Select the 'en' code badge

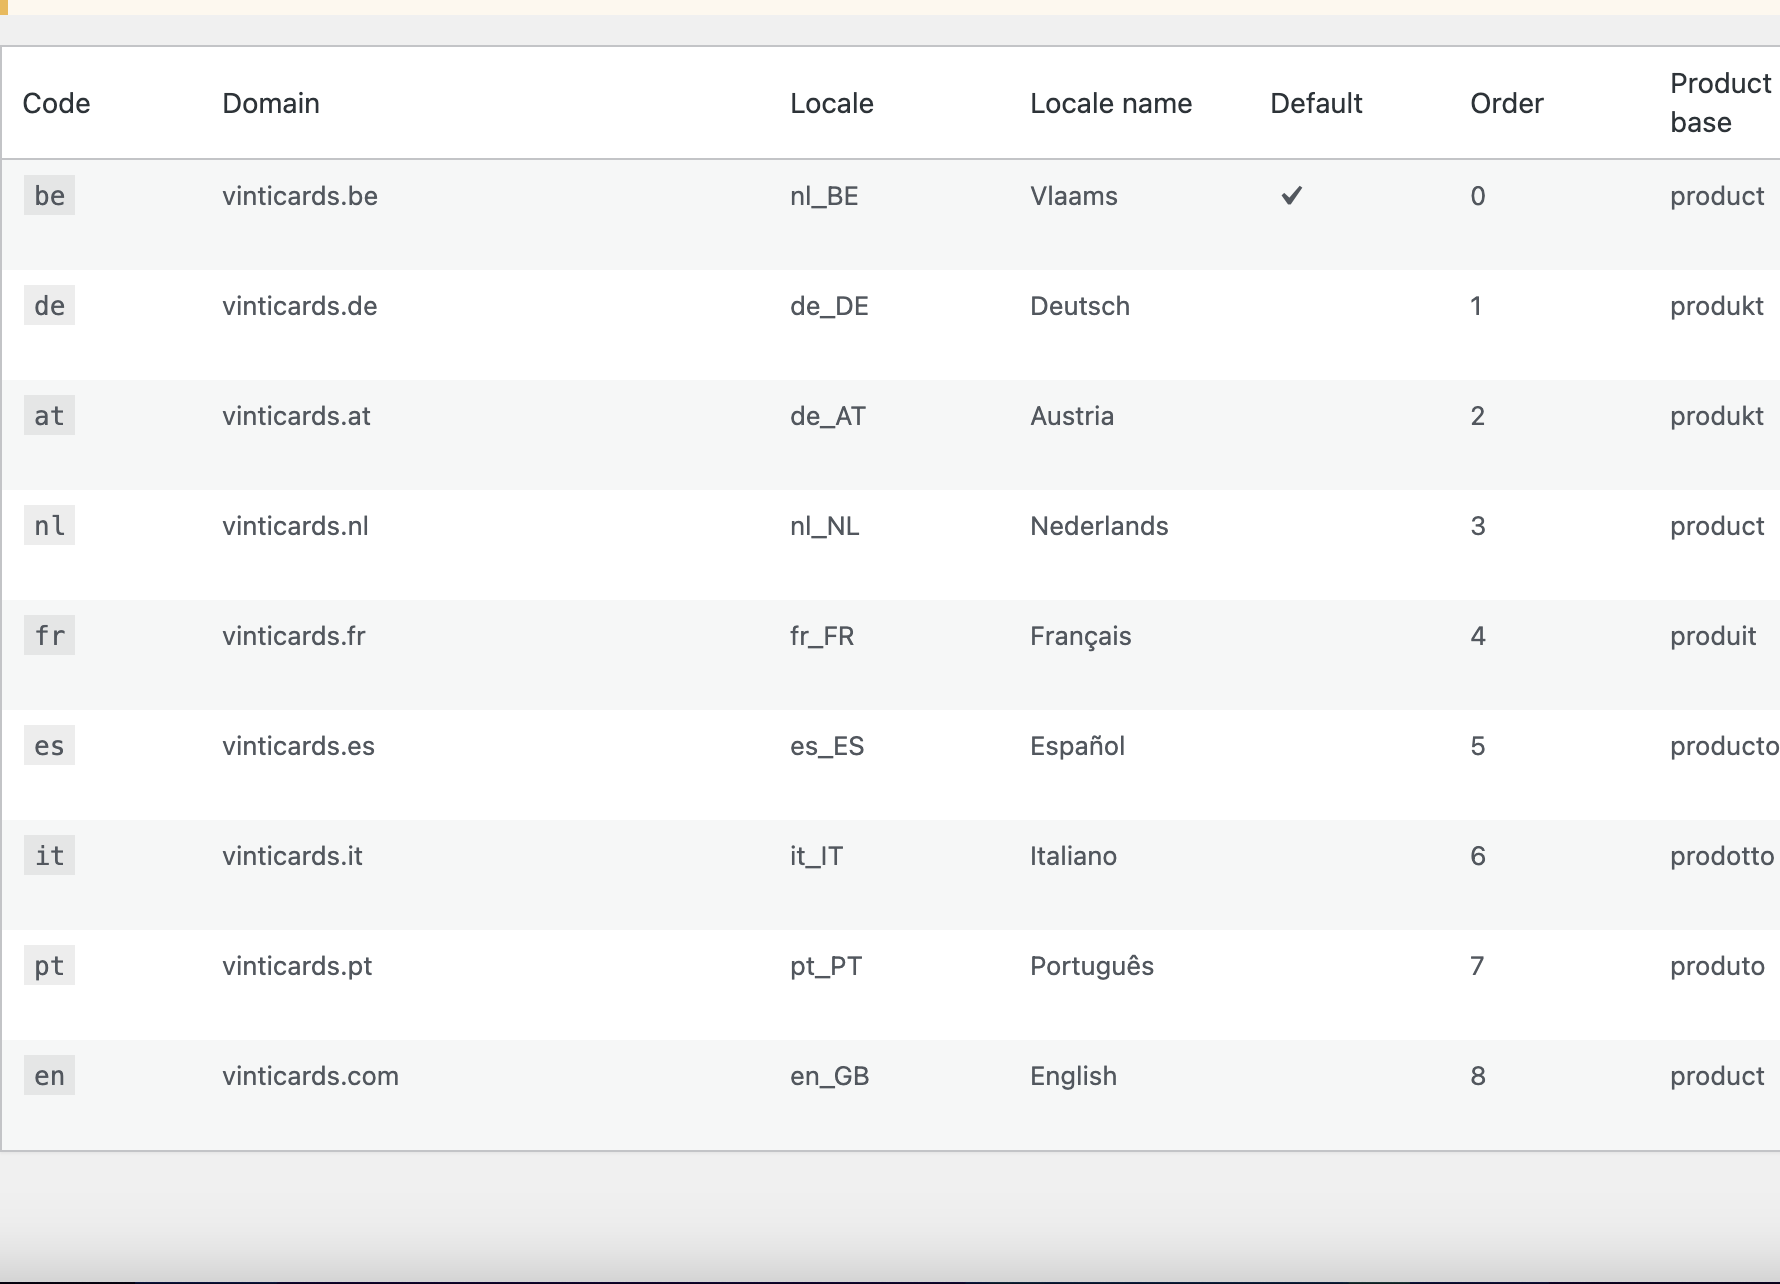click(x=49, y=1076)
